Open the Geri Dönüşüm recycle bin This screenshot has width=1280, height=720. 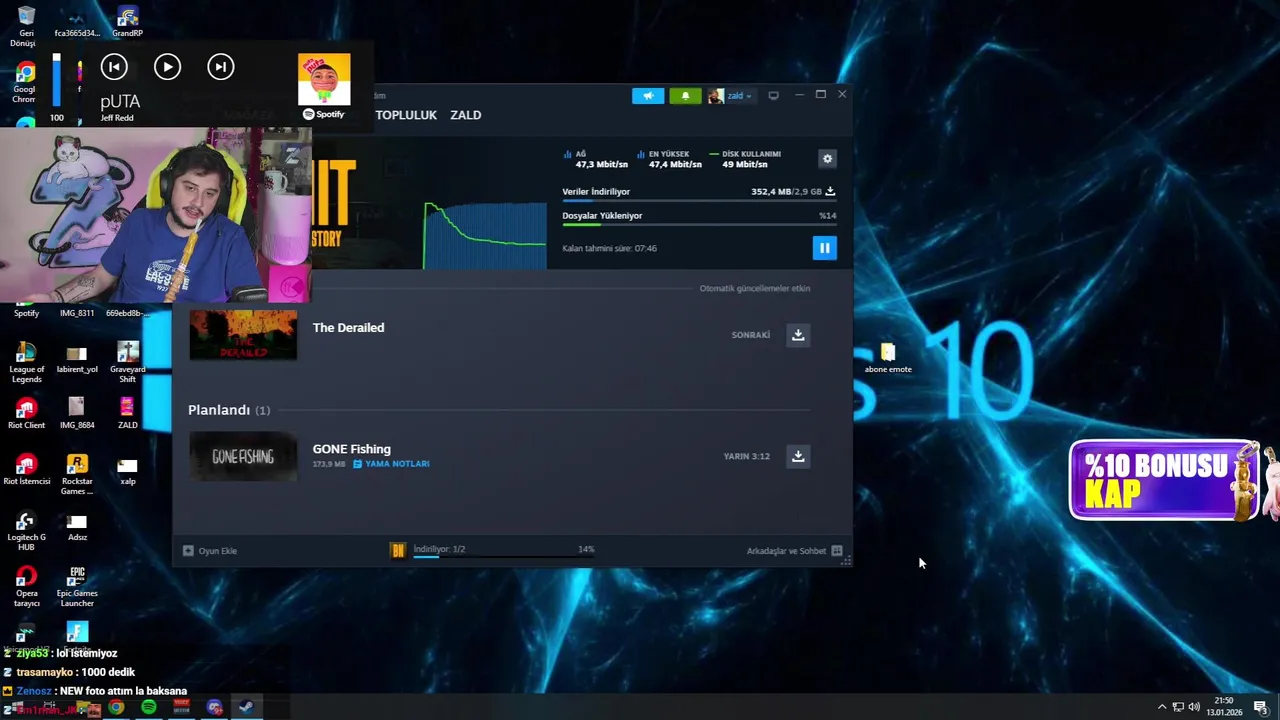click(x=25, y=25)
